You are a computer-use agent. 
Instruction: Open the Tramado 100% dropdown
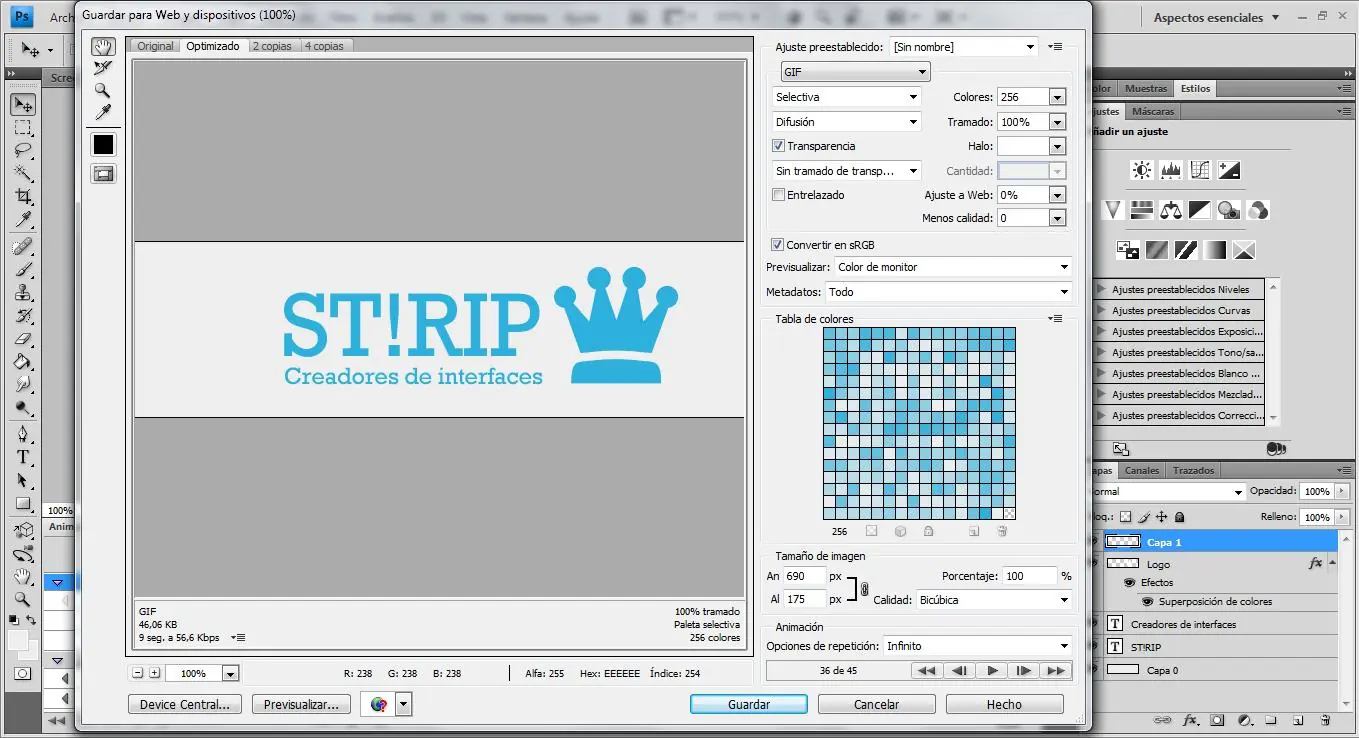click(x=1057, y=122)
